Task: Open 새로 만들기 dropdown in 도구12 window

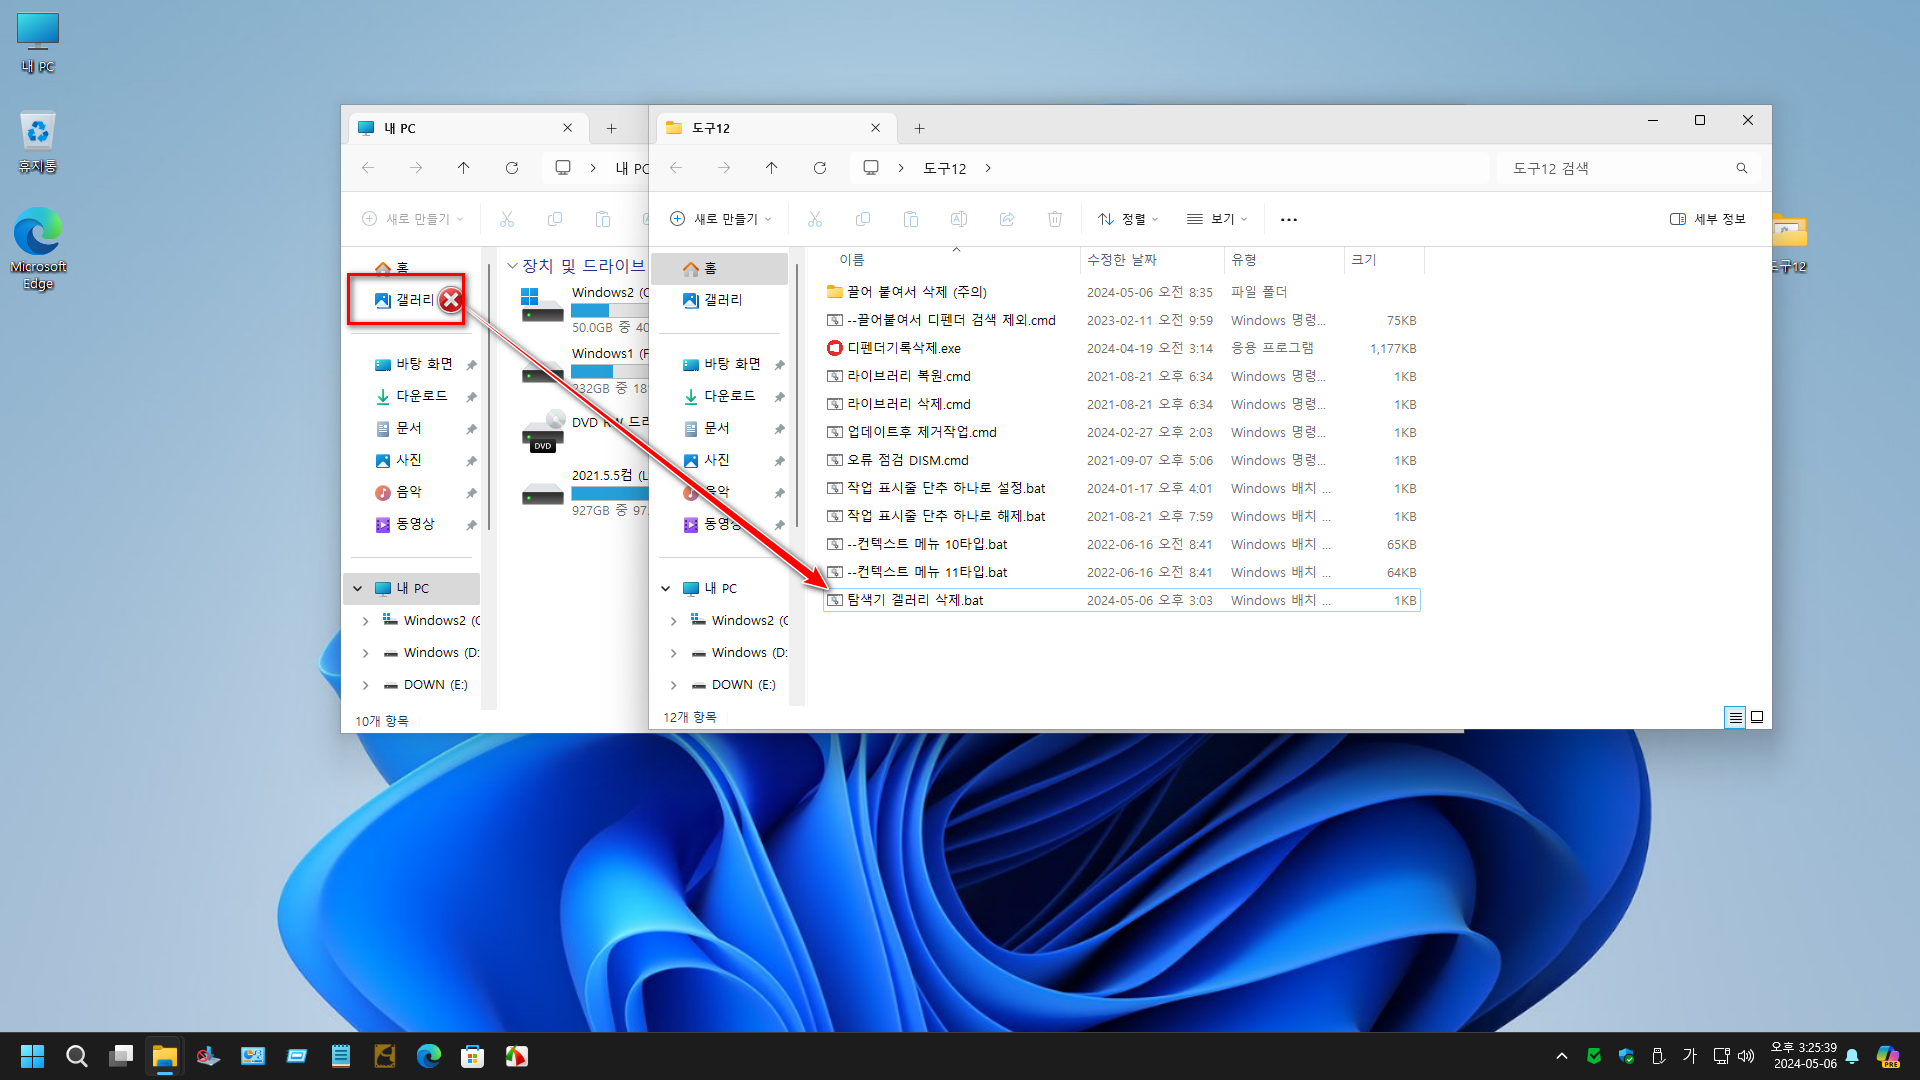Action: pos(721,219)
